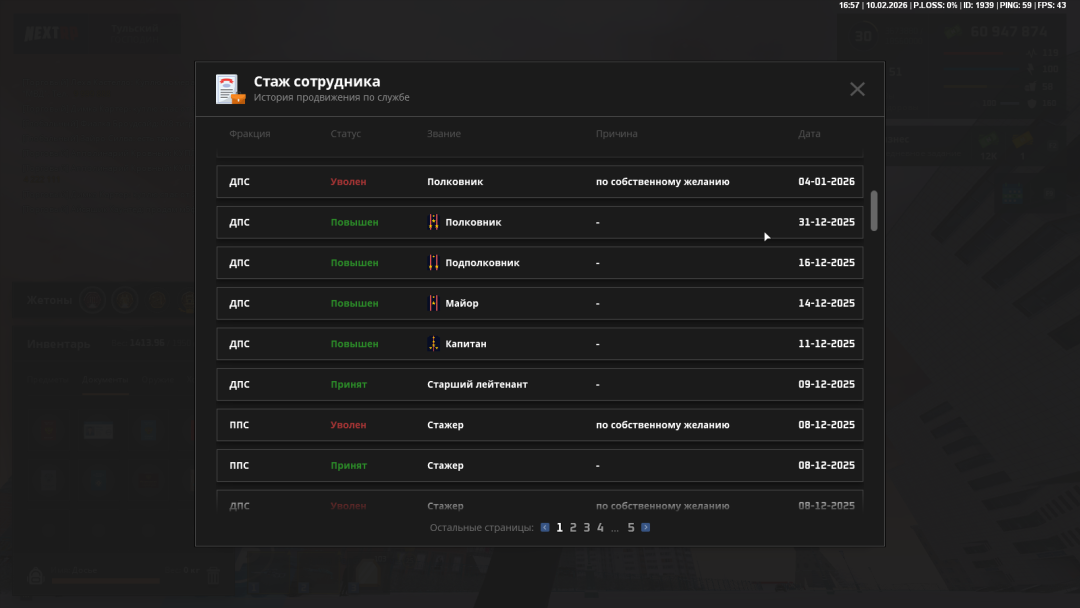1080x608 pixels.
Task: Click the Major rank insignia icon
Action: click(x=434, y=303)
